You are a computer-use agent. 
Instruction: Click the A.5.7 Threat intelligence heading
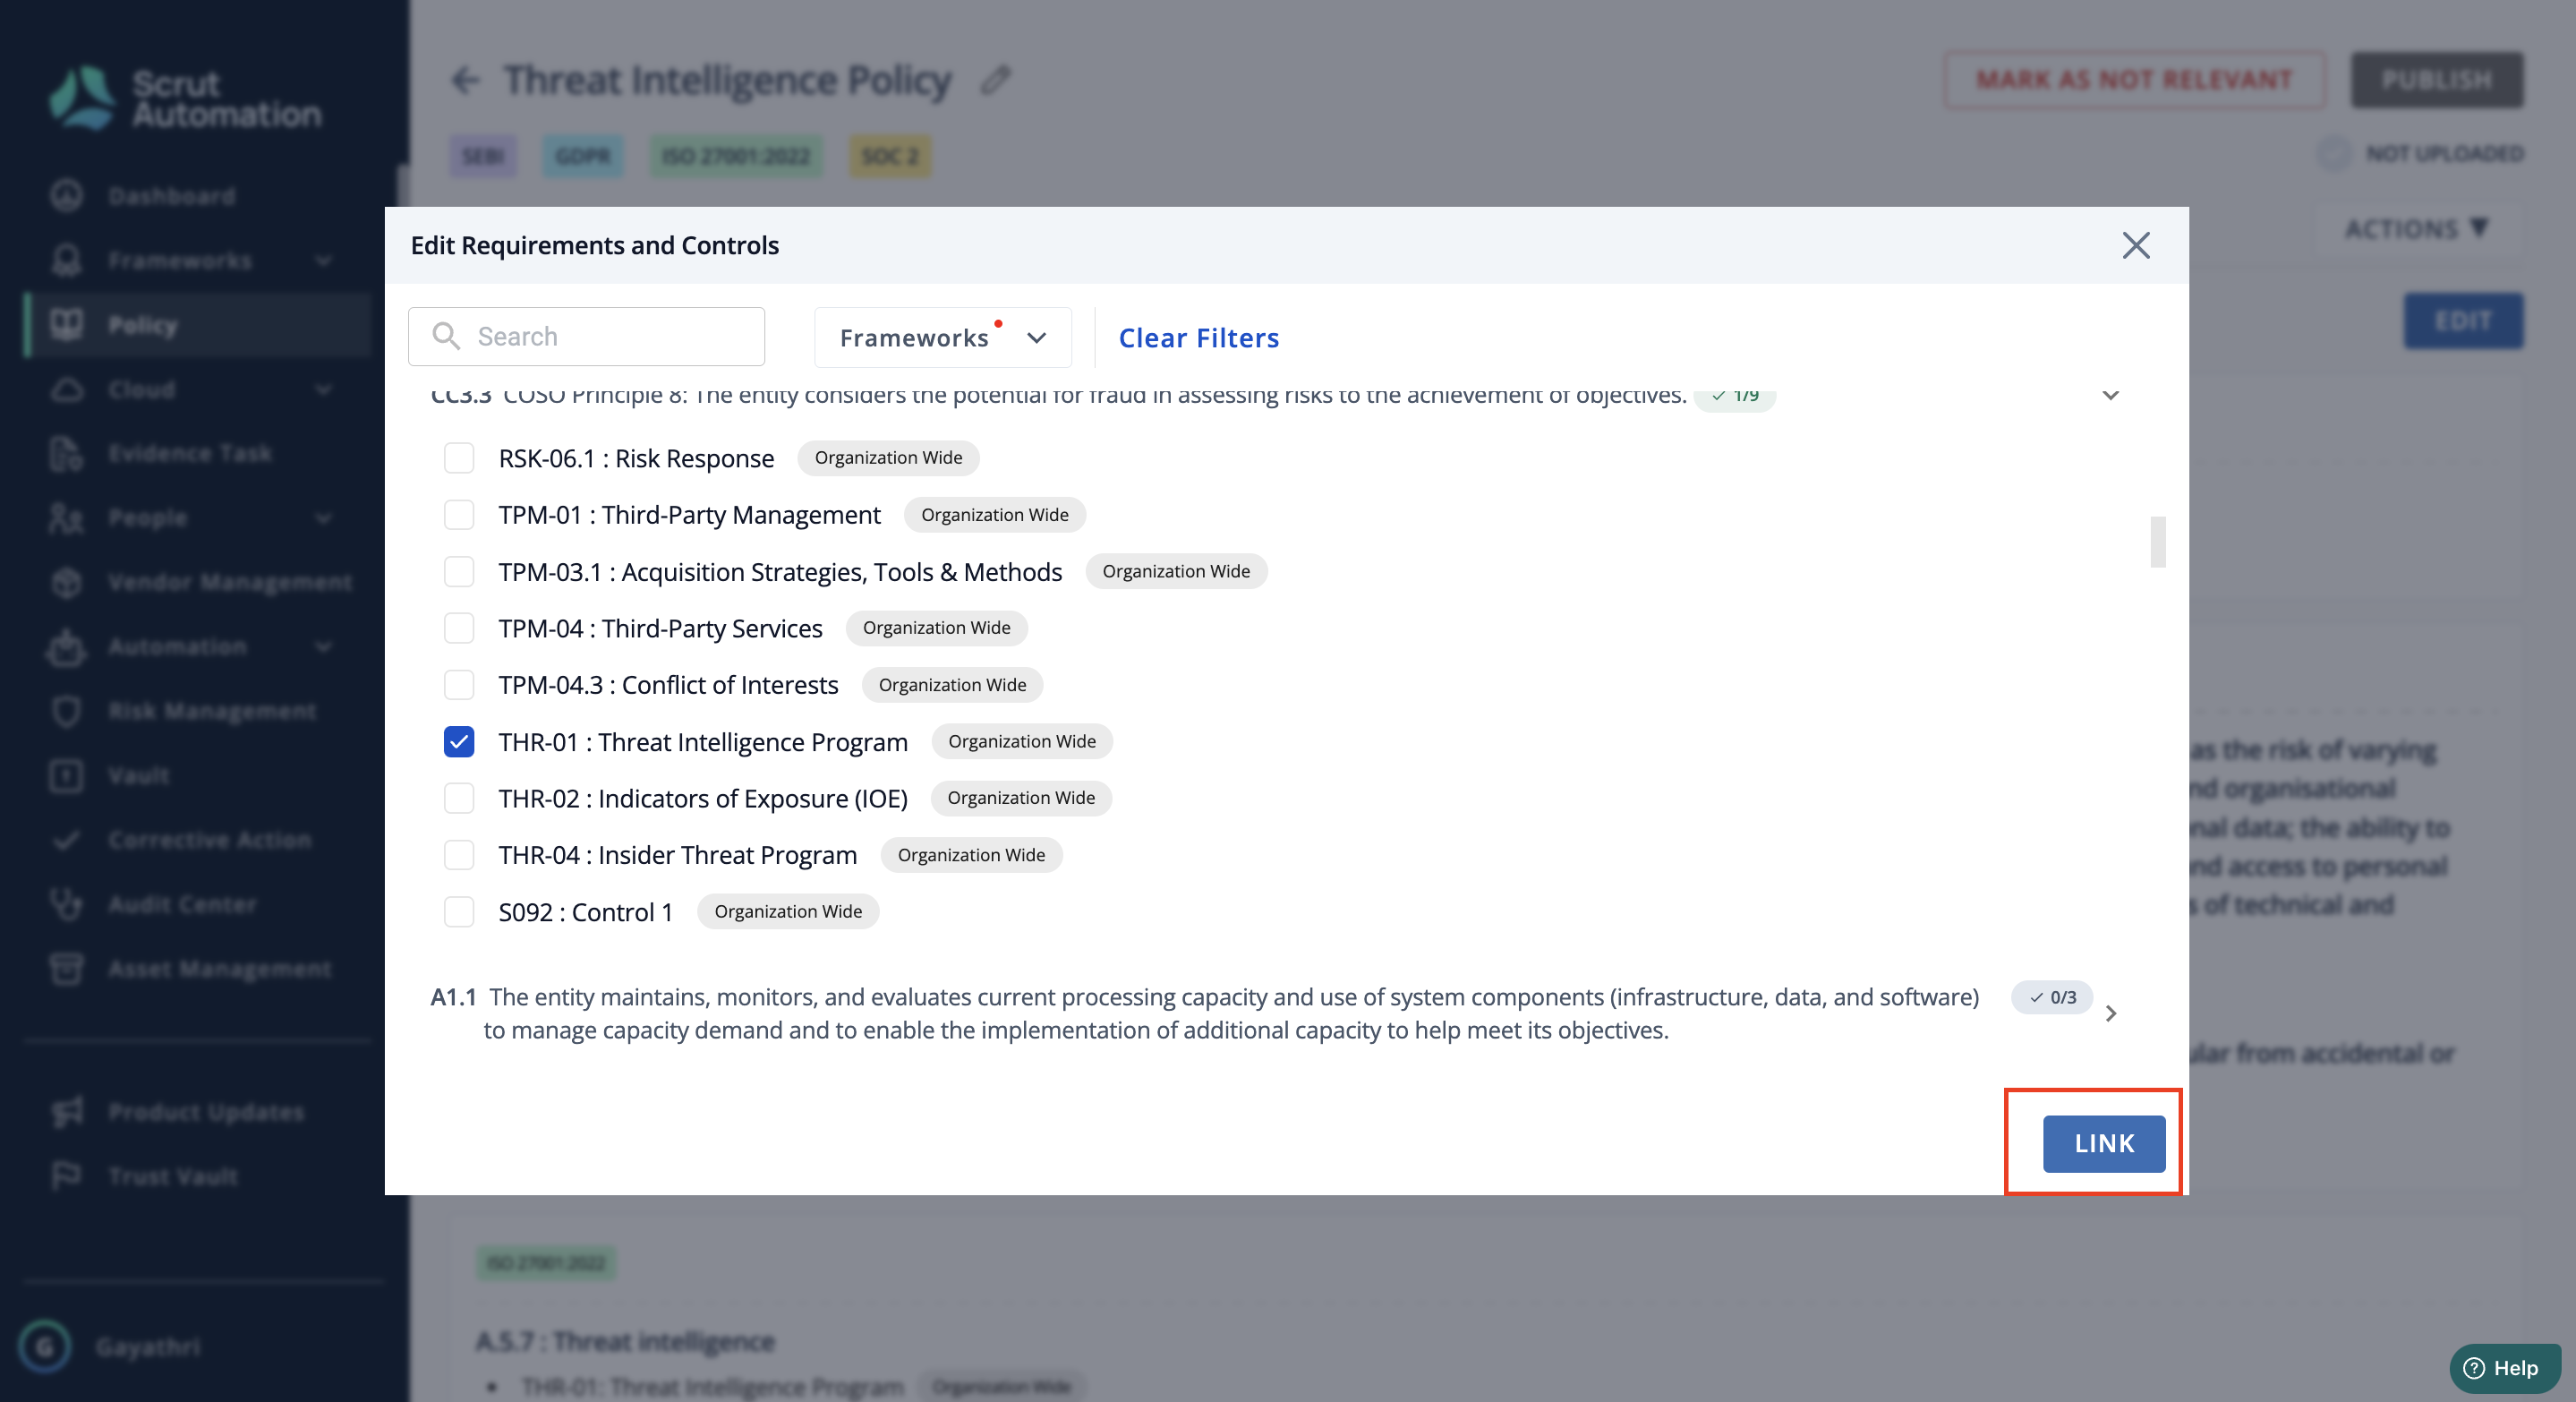pos(625,1341)
